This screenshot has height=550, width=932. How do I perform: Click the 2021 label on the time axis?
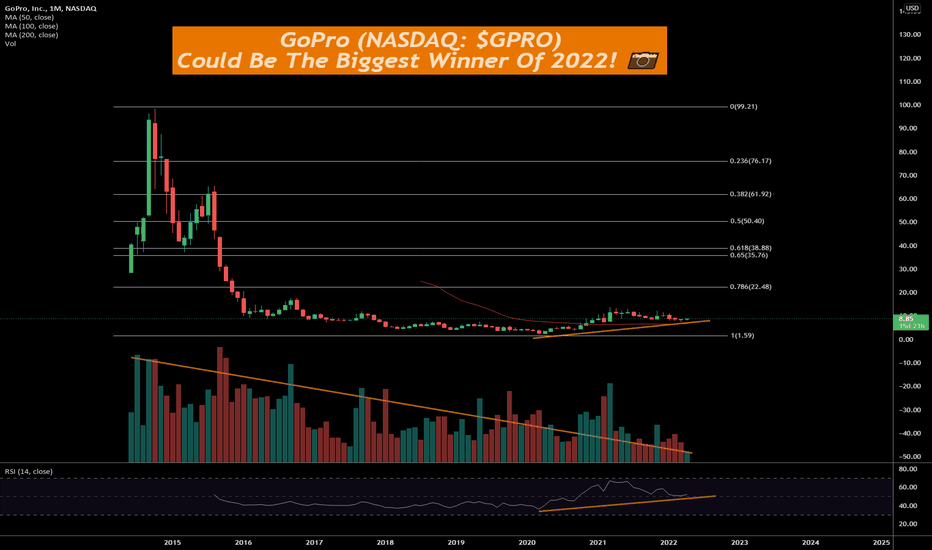click(597, 542)
